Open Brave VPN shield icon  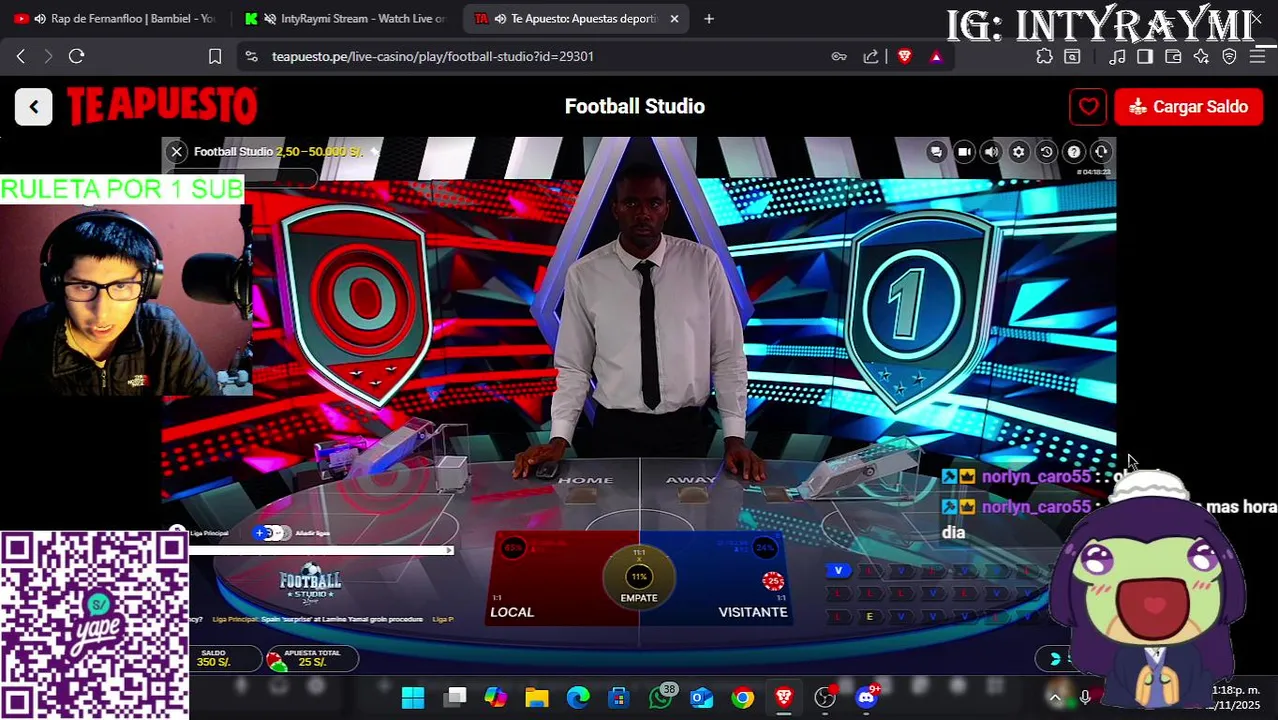1229,56
